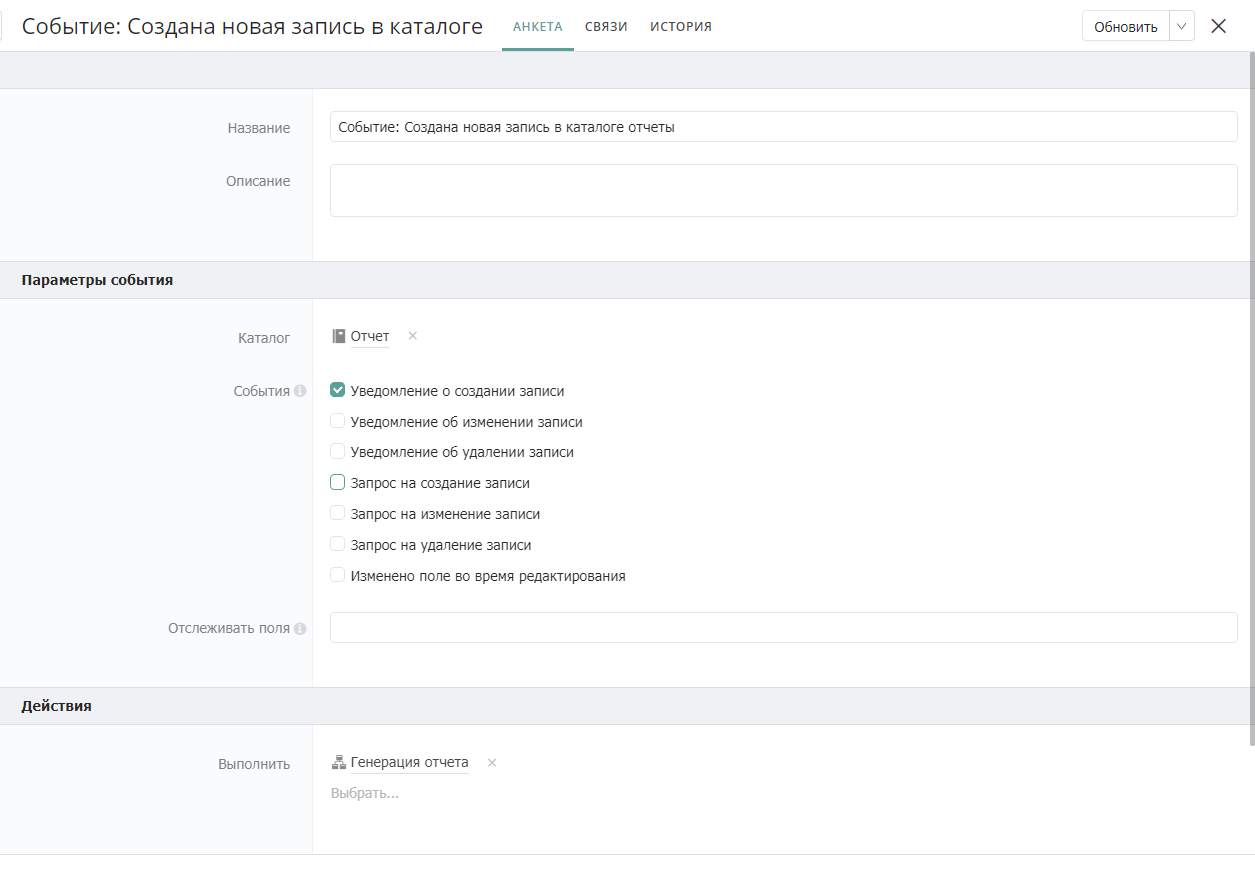
Task: Click the Отслеживать поля field selector
Action: [783, 628]
